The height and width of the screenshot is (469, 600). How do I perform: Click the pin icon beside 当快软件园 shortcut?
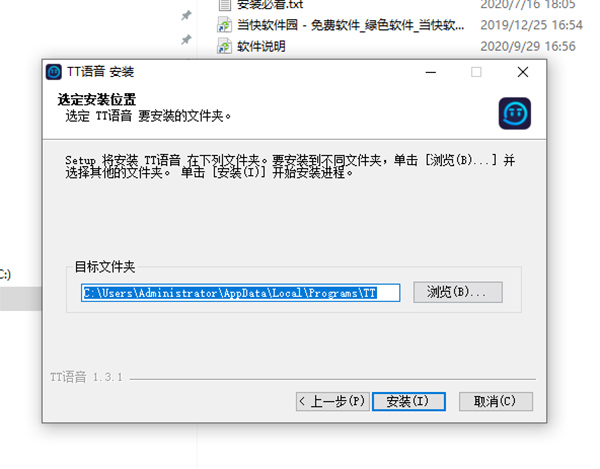tap(186, 16)
